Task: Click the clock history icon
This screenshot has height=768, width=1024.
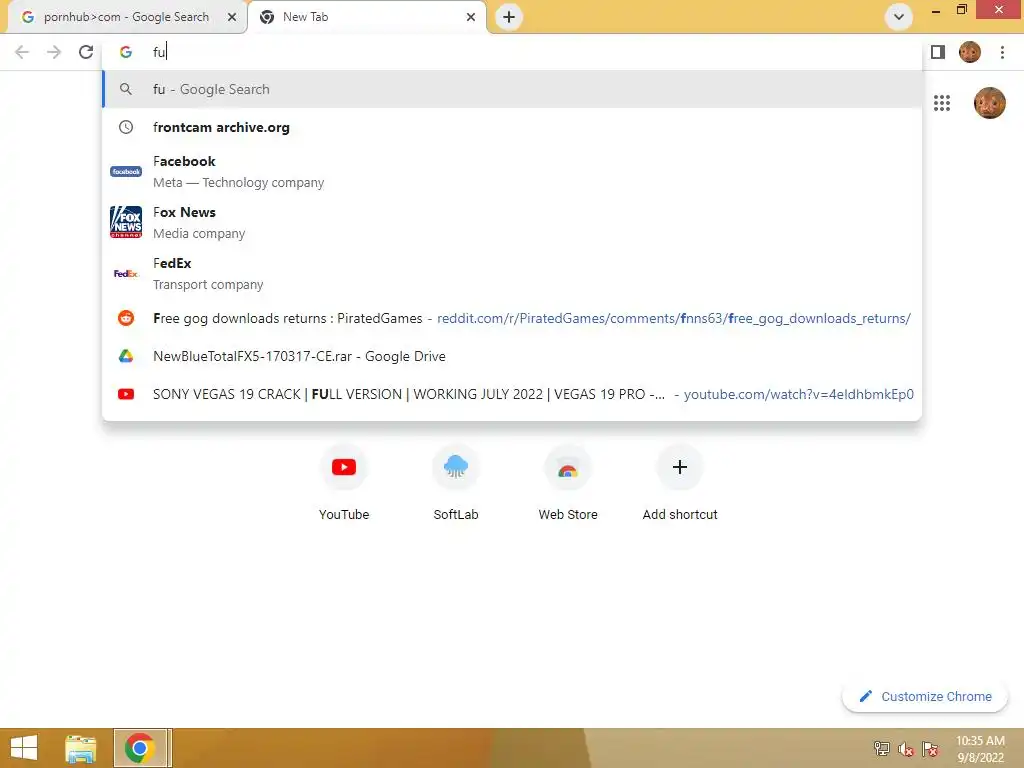Action: (126, 127)
